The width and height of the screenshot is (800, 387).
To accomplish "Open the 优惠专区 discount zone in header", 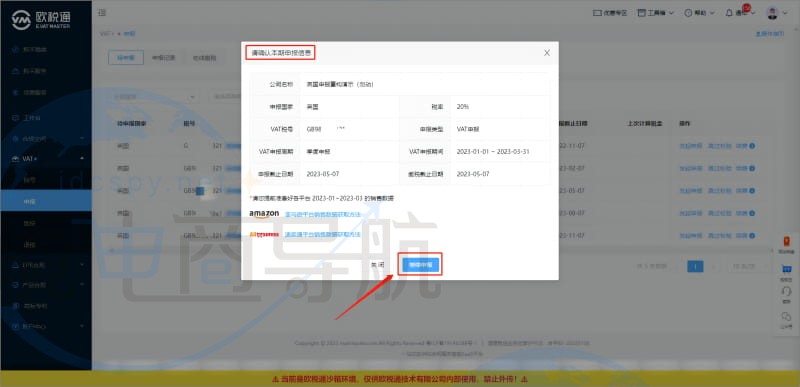I will click(x=609, y=13).
